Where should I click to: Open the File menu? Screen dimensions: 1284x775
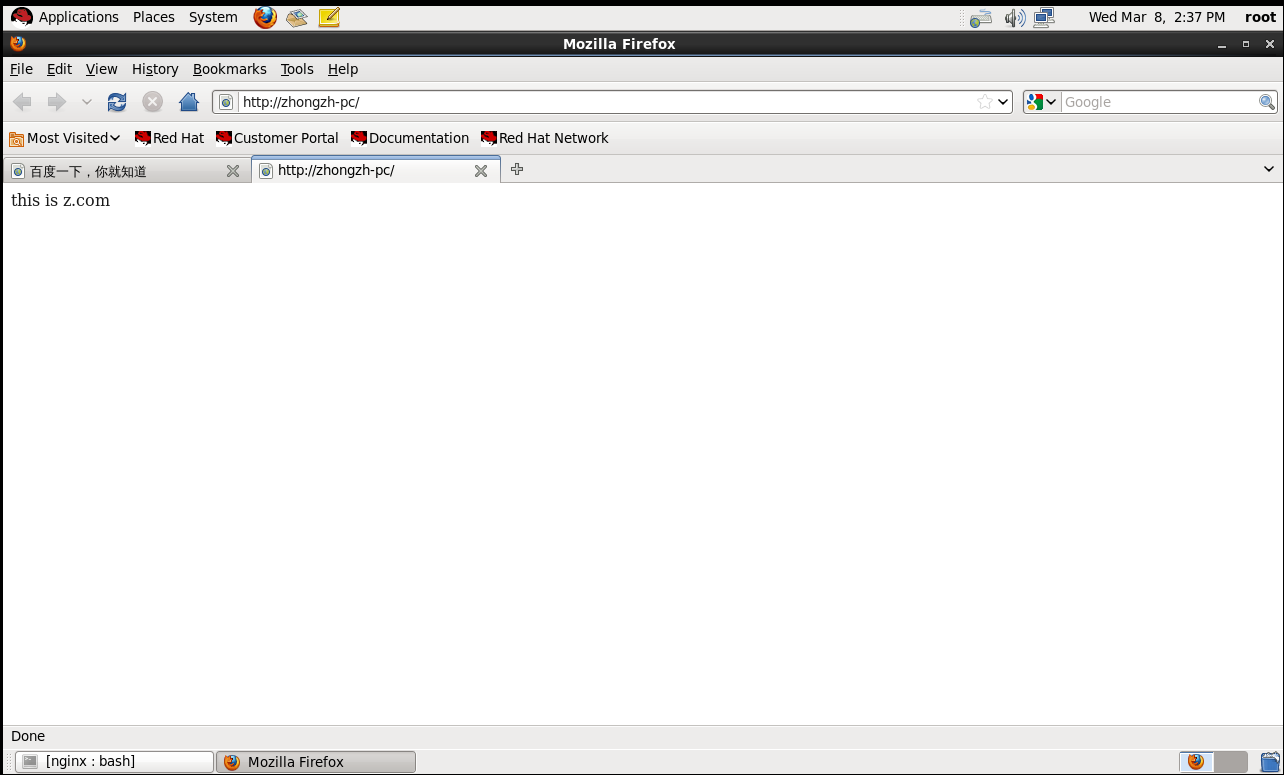[21, 69]
